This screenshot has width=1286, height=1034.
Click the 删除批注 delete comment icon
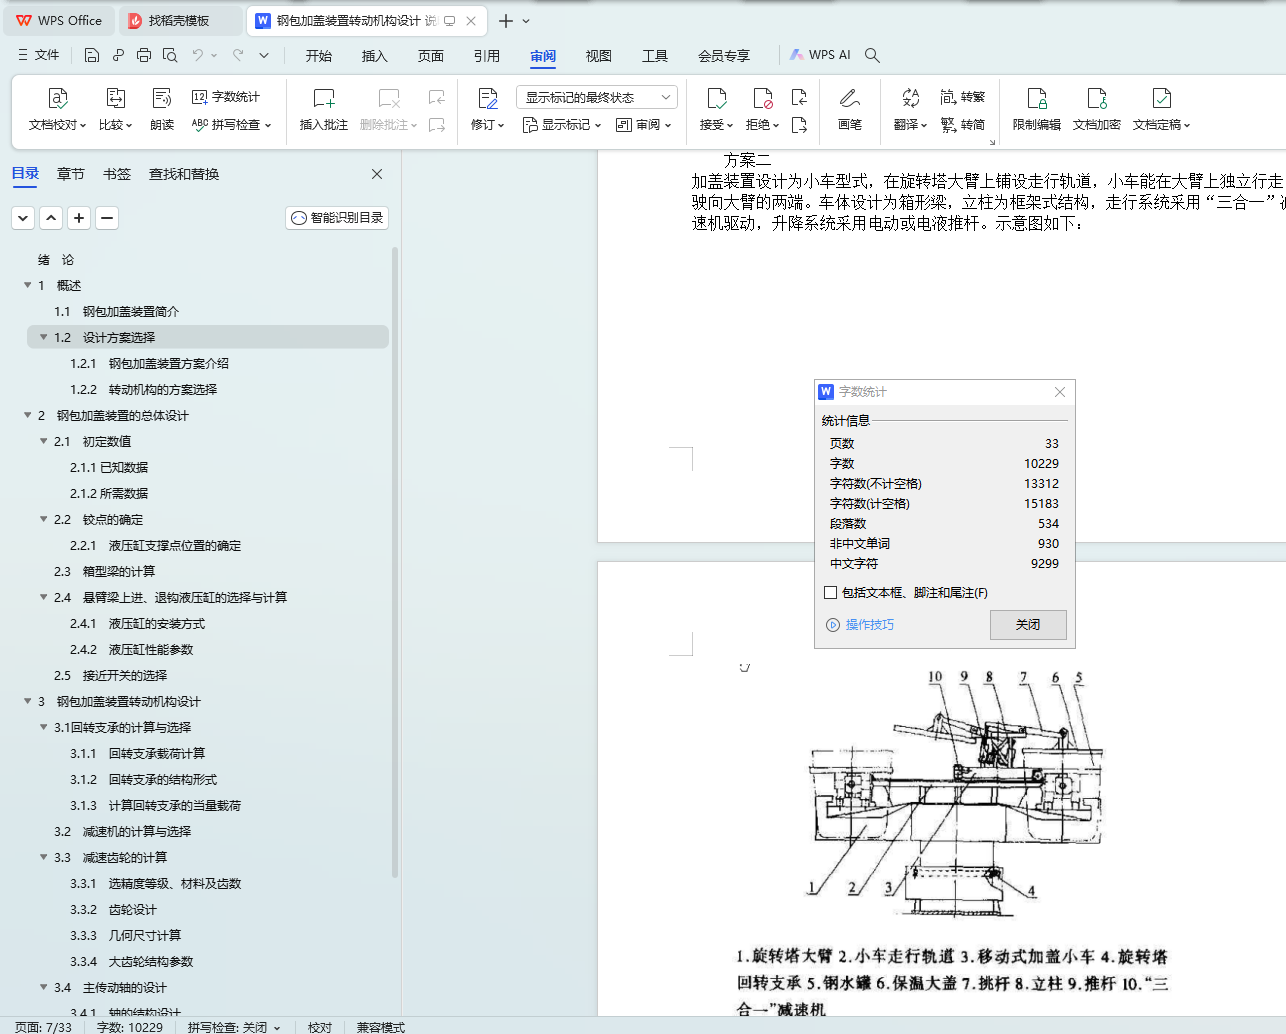click(389, 98)
